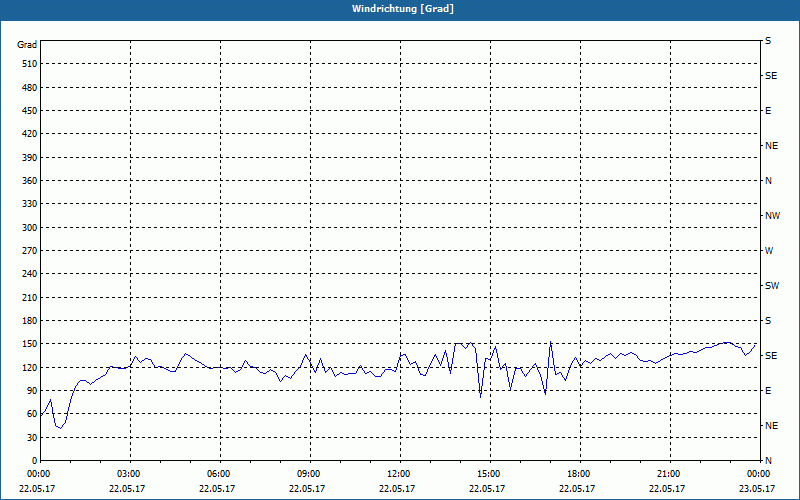Click the time label "09:00"
Viewport: 800px width, 500px height.
[310, 474]
